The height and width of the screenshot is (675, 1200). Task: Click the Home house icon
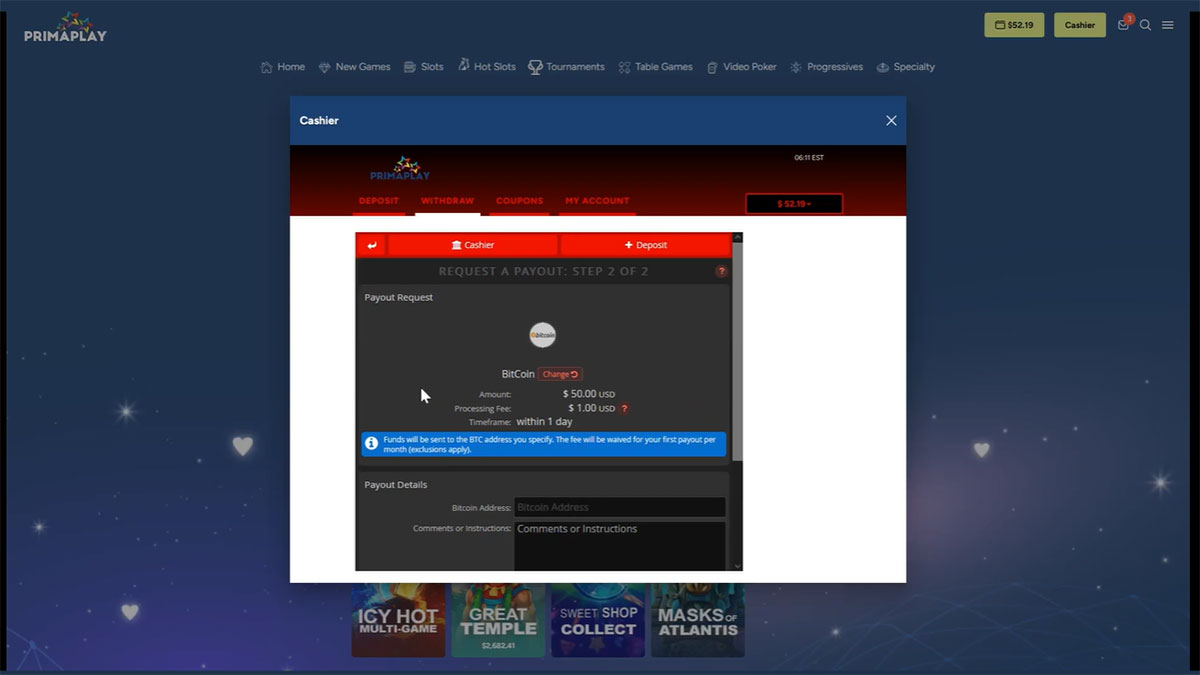tap(266, 67)
